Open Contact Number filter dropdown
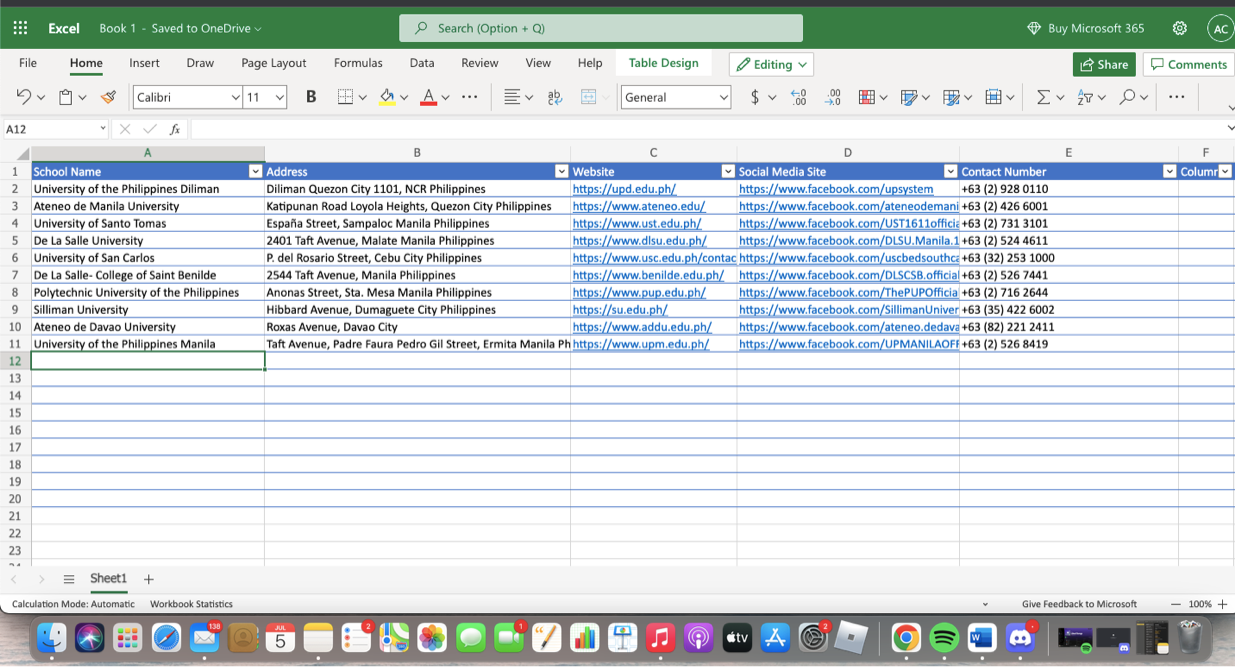 click(1169, 172)
